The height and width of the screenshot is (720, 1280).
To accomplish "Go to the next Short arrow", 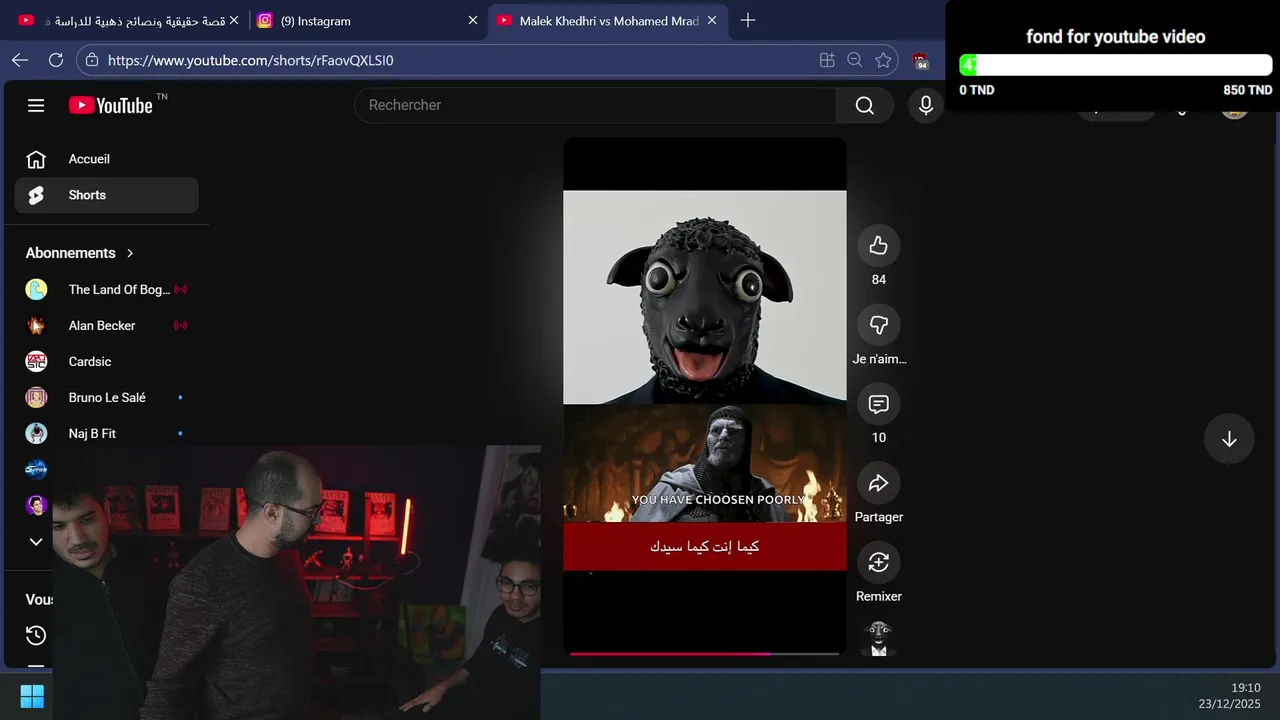I will point(1229,439).
